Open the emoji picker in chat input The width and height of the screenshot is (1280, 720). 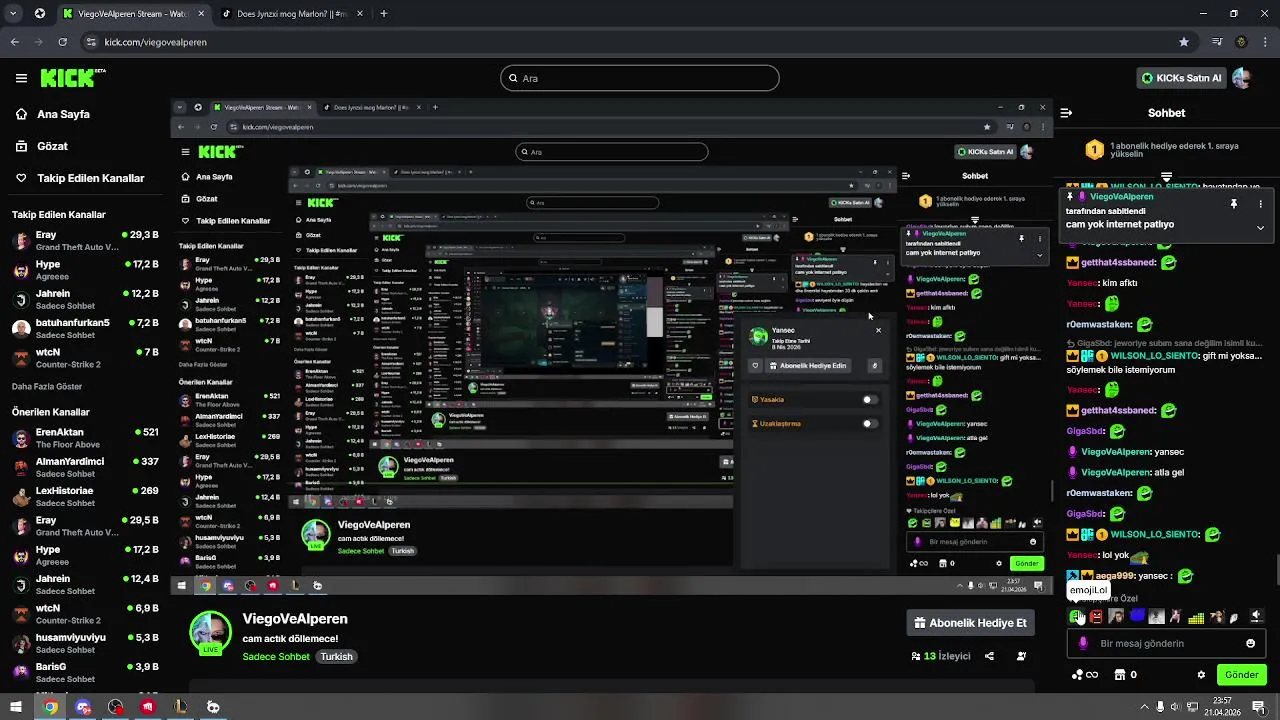click(x=1250, y=643)
